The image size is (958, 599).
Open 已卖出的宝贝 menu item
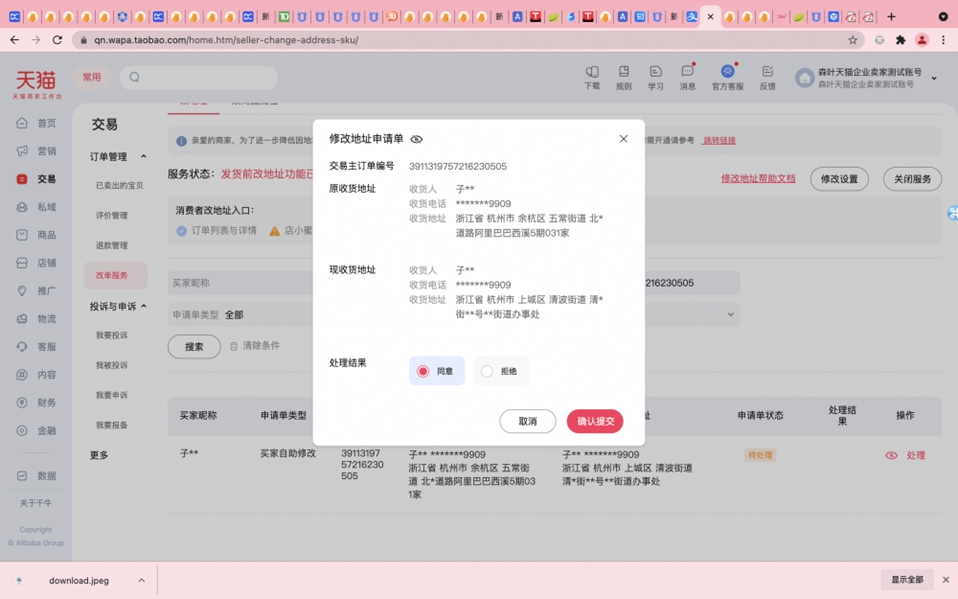[x=119, y=185]
